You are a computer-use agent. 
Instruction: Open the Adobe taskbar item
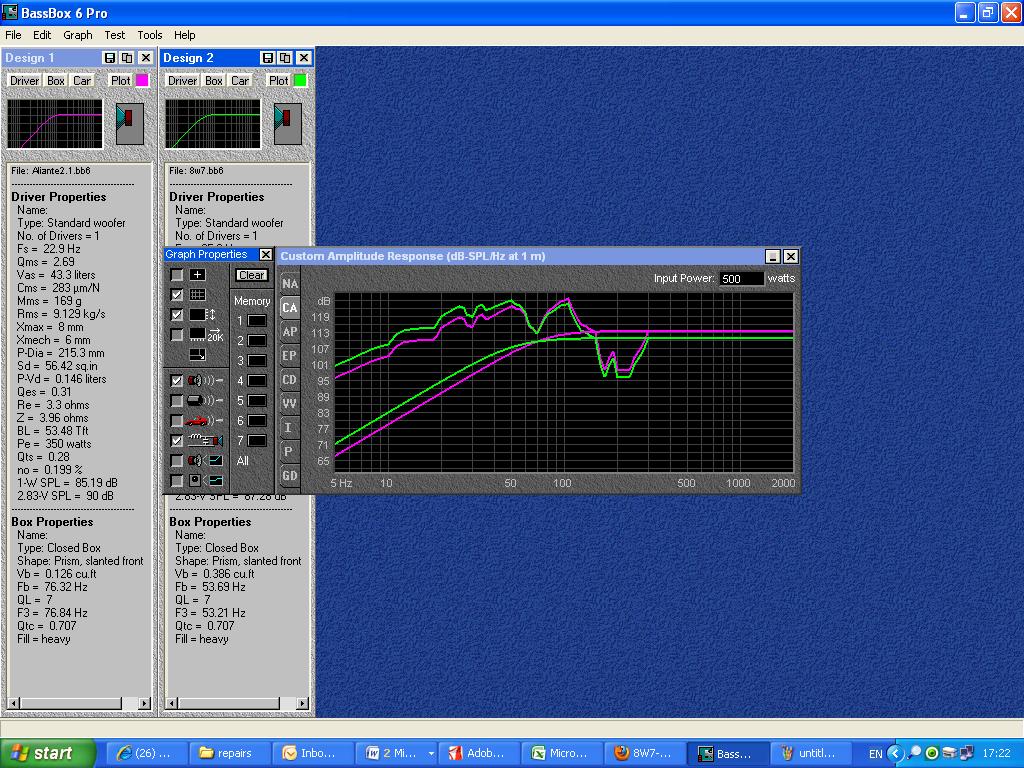point(478,753)
